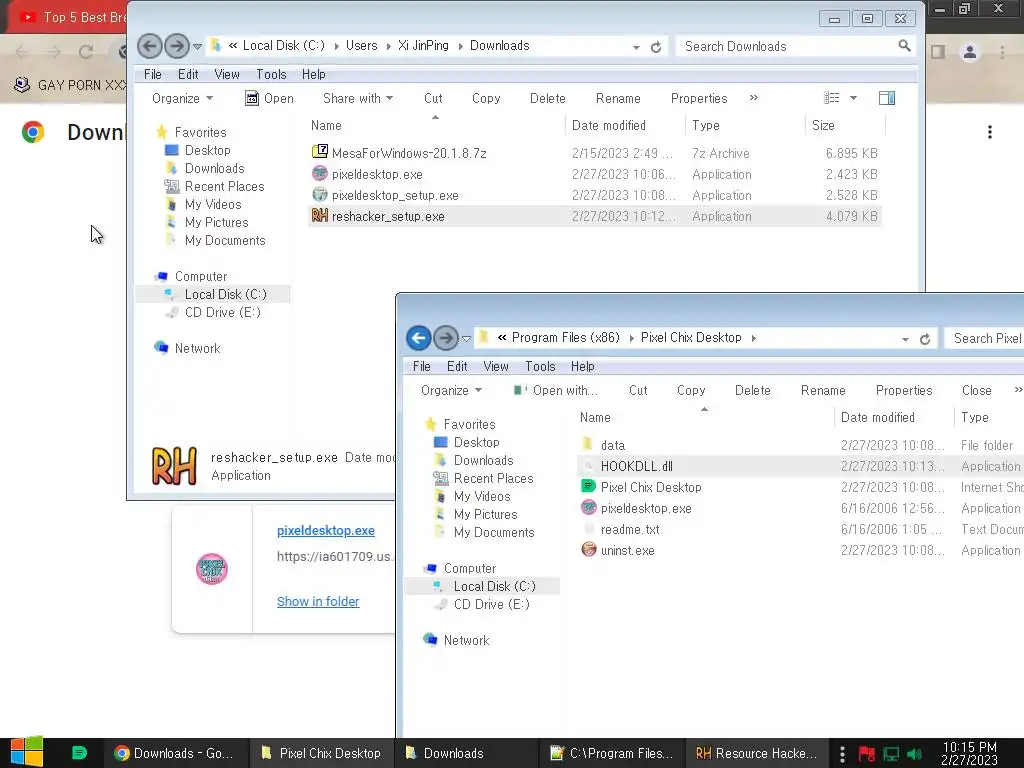Click the Chrome profile avatar icon
Image resolution: width=1024 pixels, height=768 pixels.
[x=970, y=52]
